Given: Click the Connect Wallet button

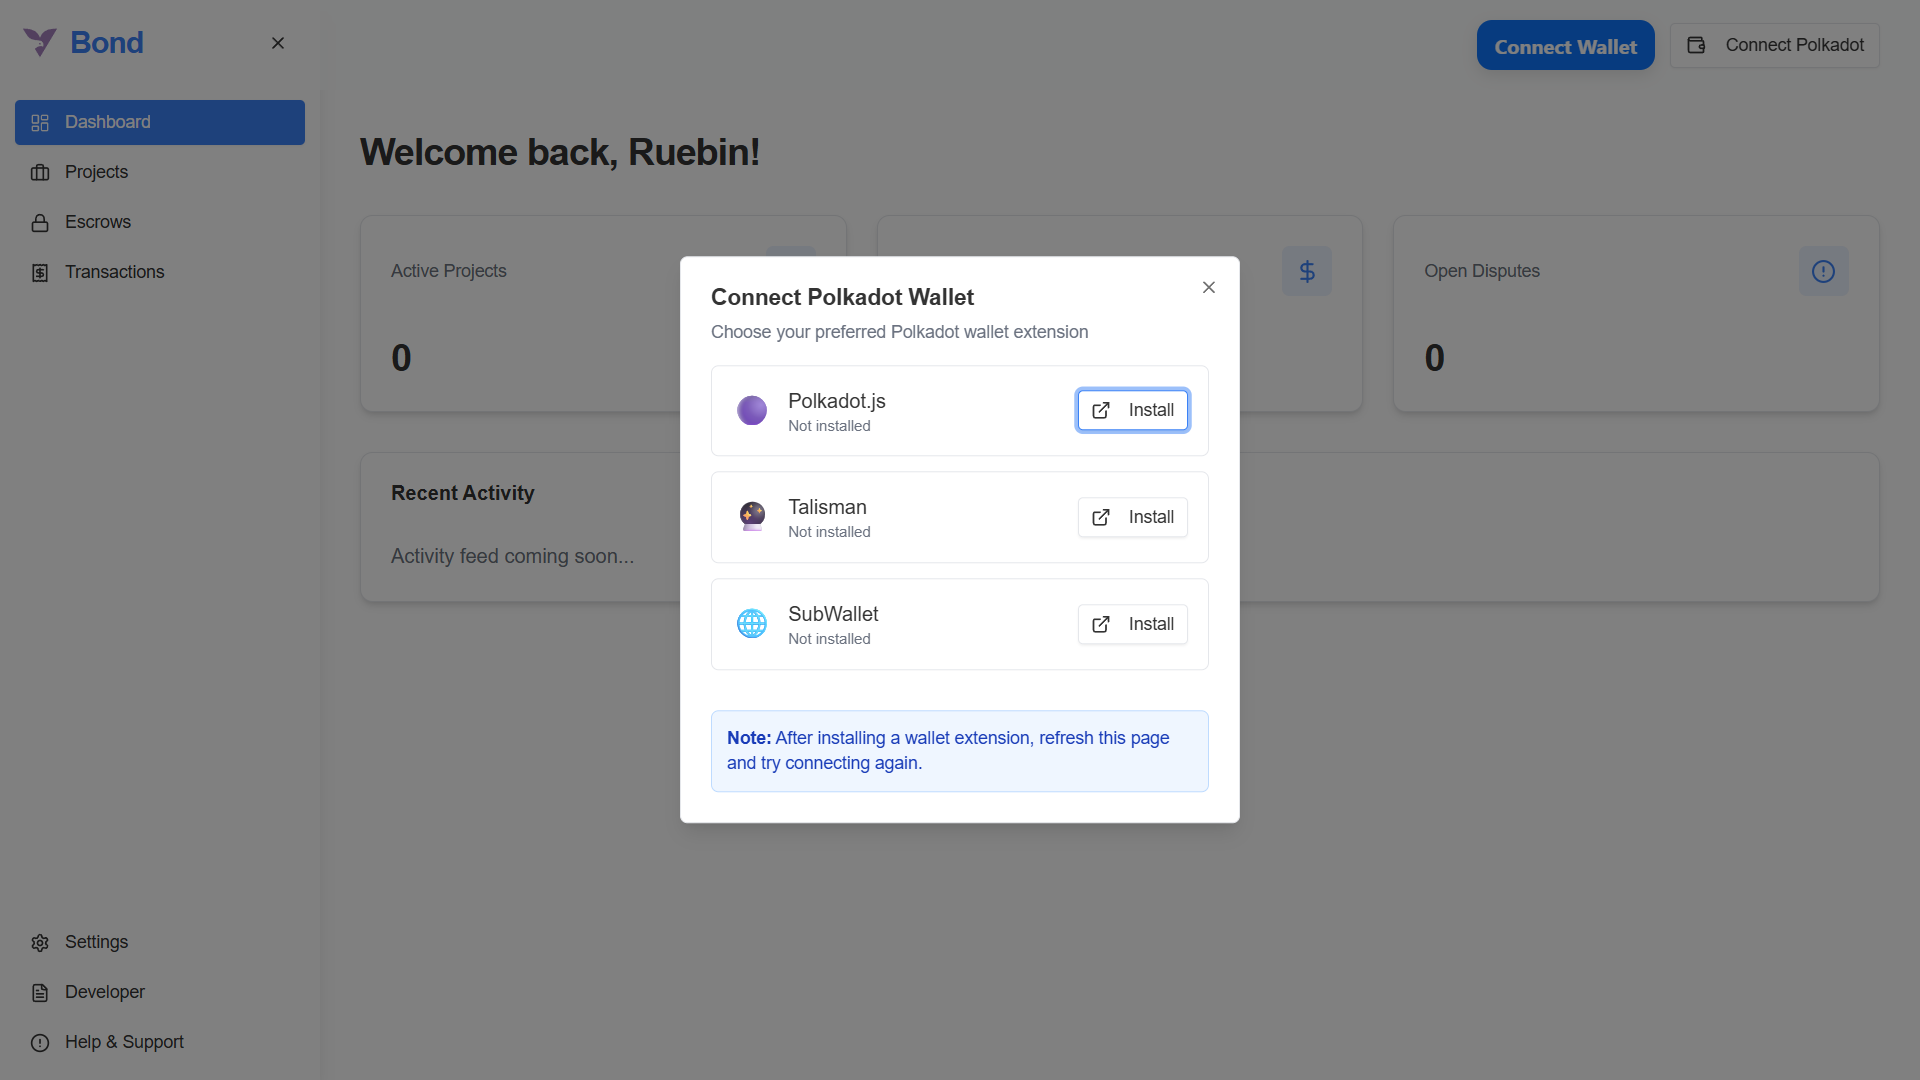Looking at the screenshot, I should (1565, 46).
